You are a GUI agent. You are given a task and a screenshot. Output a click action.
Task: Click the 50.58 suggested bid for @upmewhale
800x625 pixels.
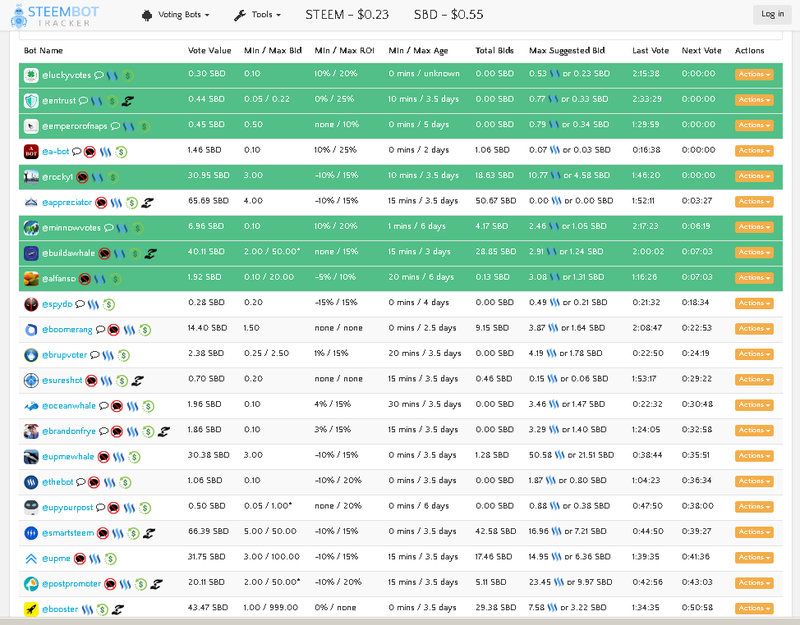[x=571, y=455]
